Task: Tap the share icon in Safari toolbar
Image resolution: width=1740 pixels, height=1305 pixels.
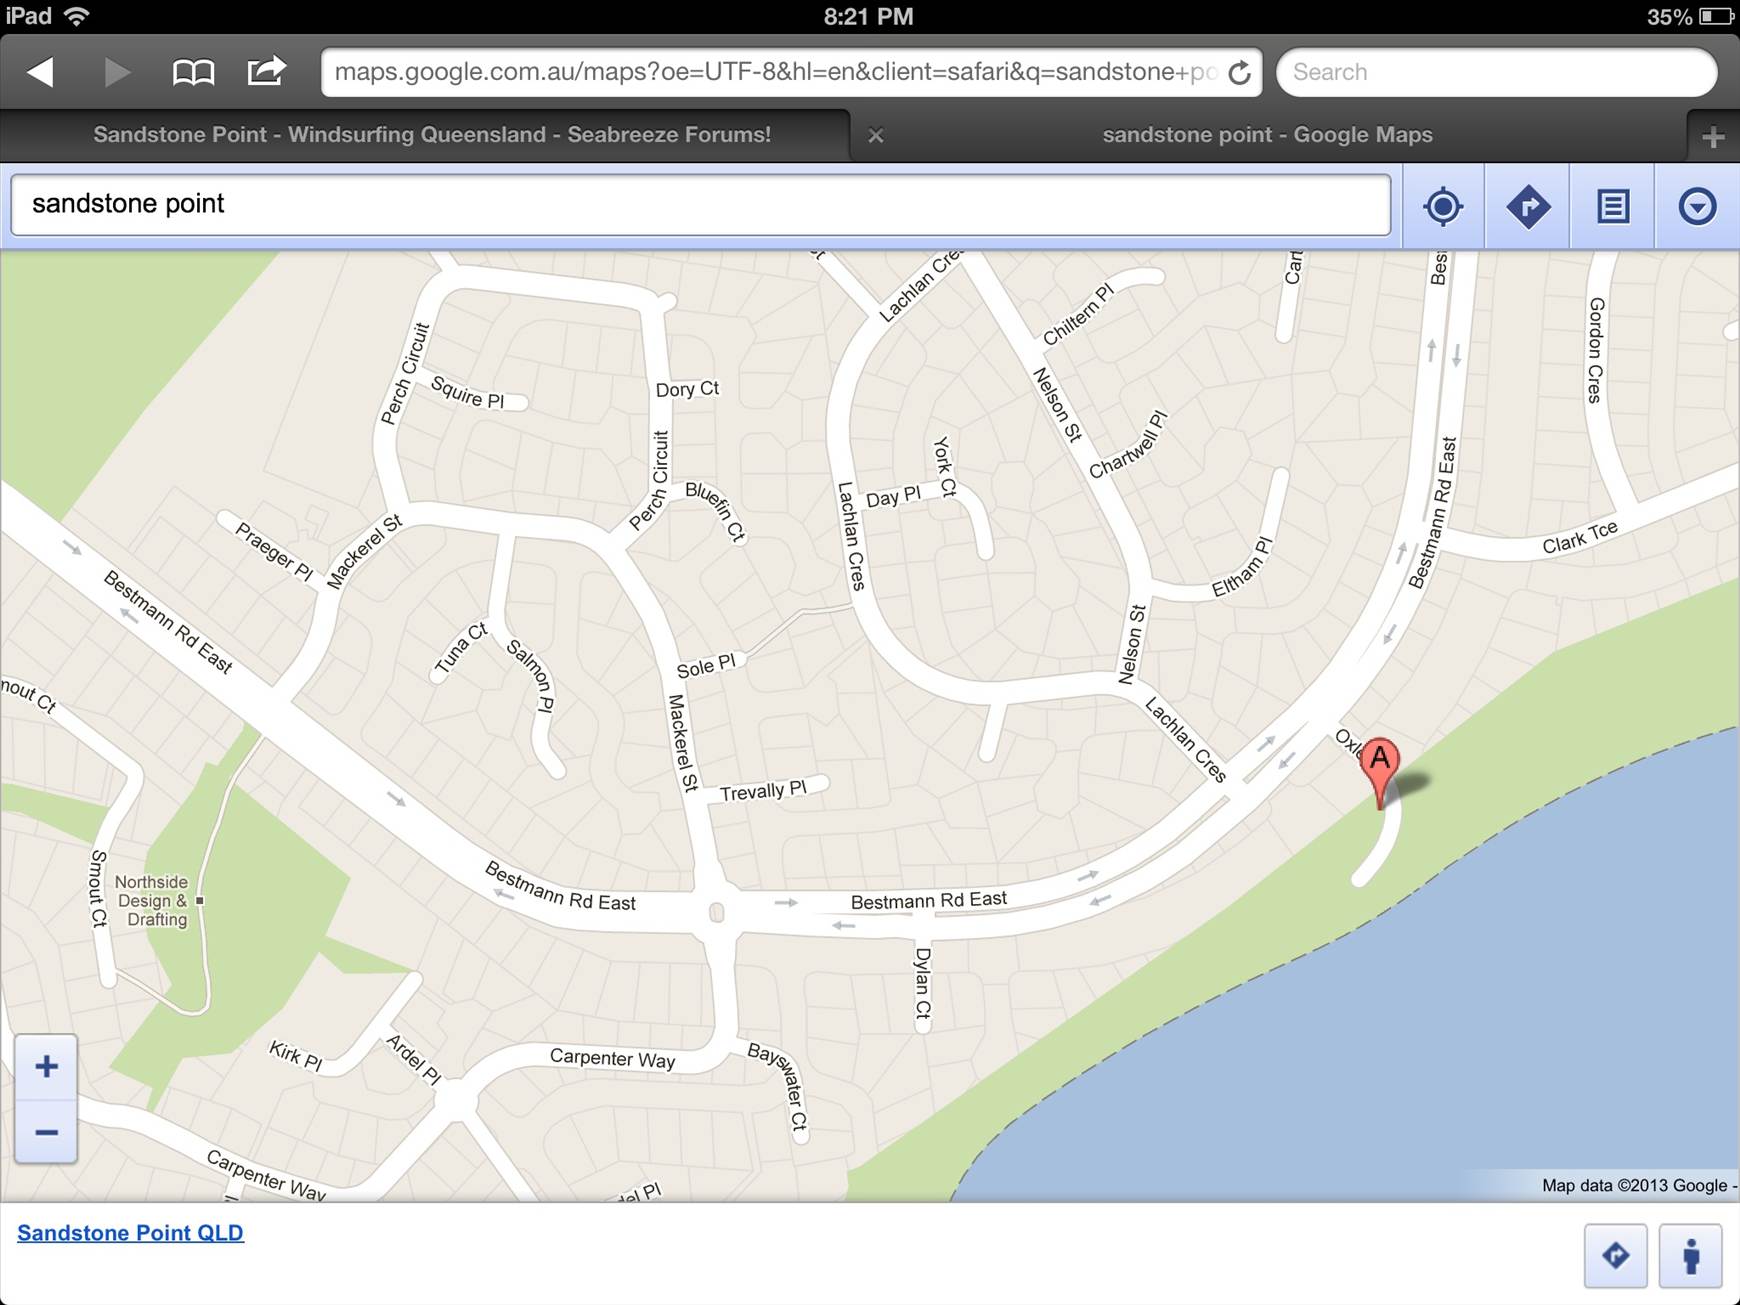Action: point(266,71)
